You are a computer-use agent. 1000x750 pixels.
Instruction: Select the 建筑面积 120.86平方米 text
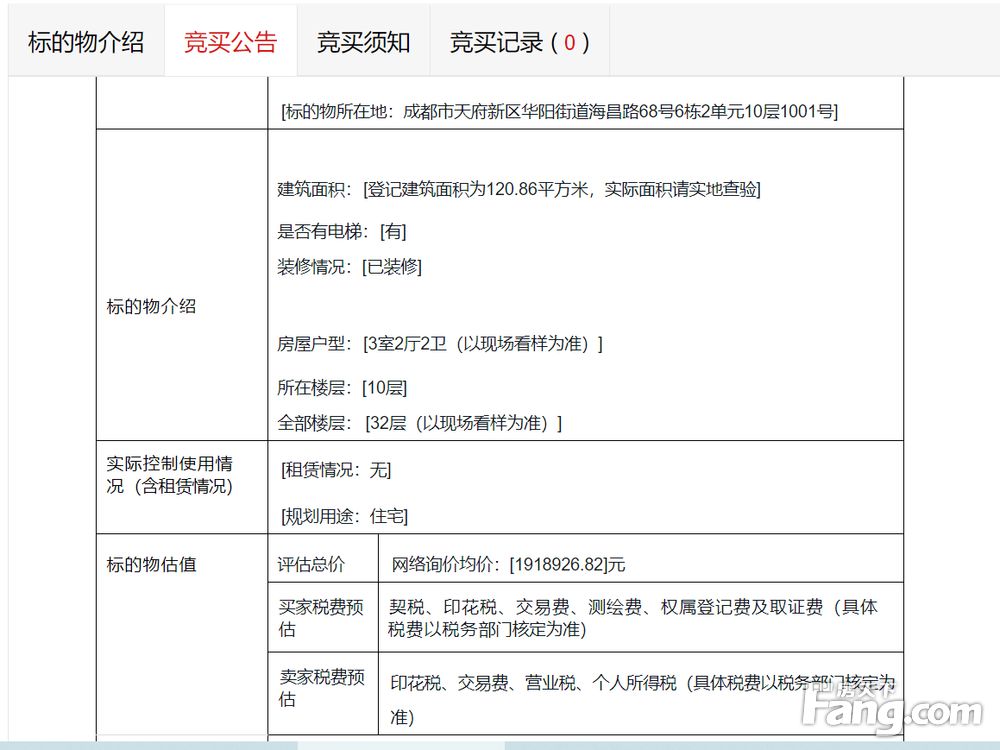518,189
